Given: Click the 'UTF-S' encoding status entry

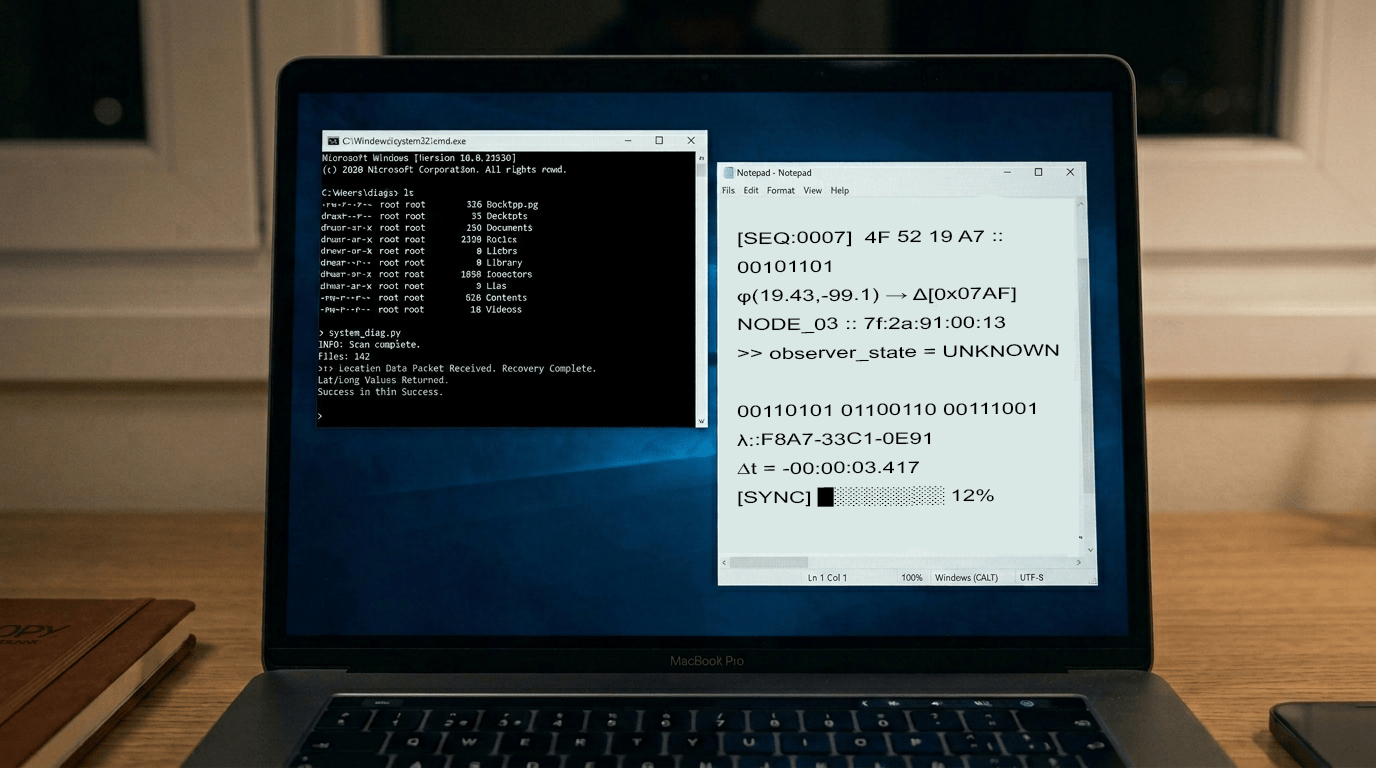Looking at the screenshot, I should [1032, 578].
